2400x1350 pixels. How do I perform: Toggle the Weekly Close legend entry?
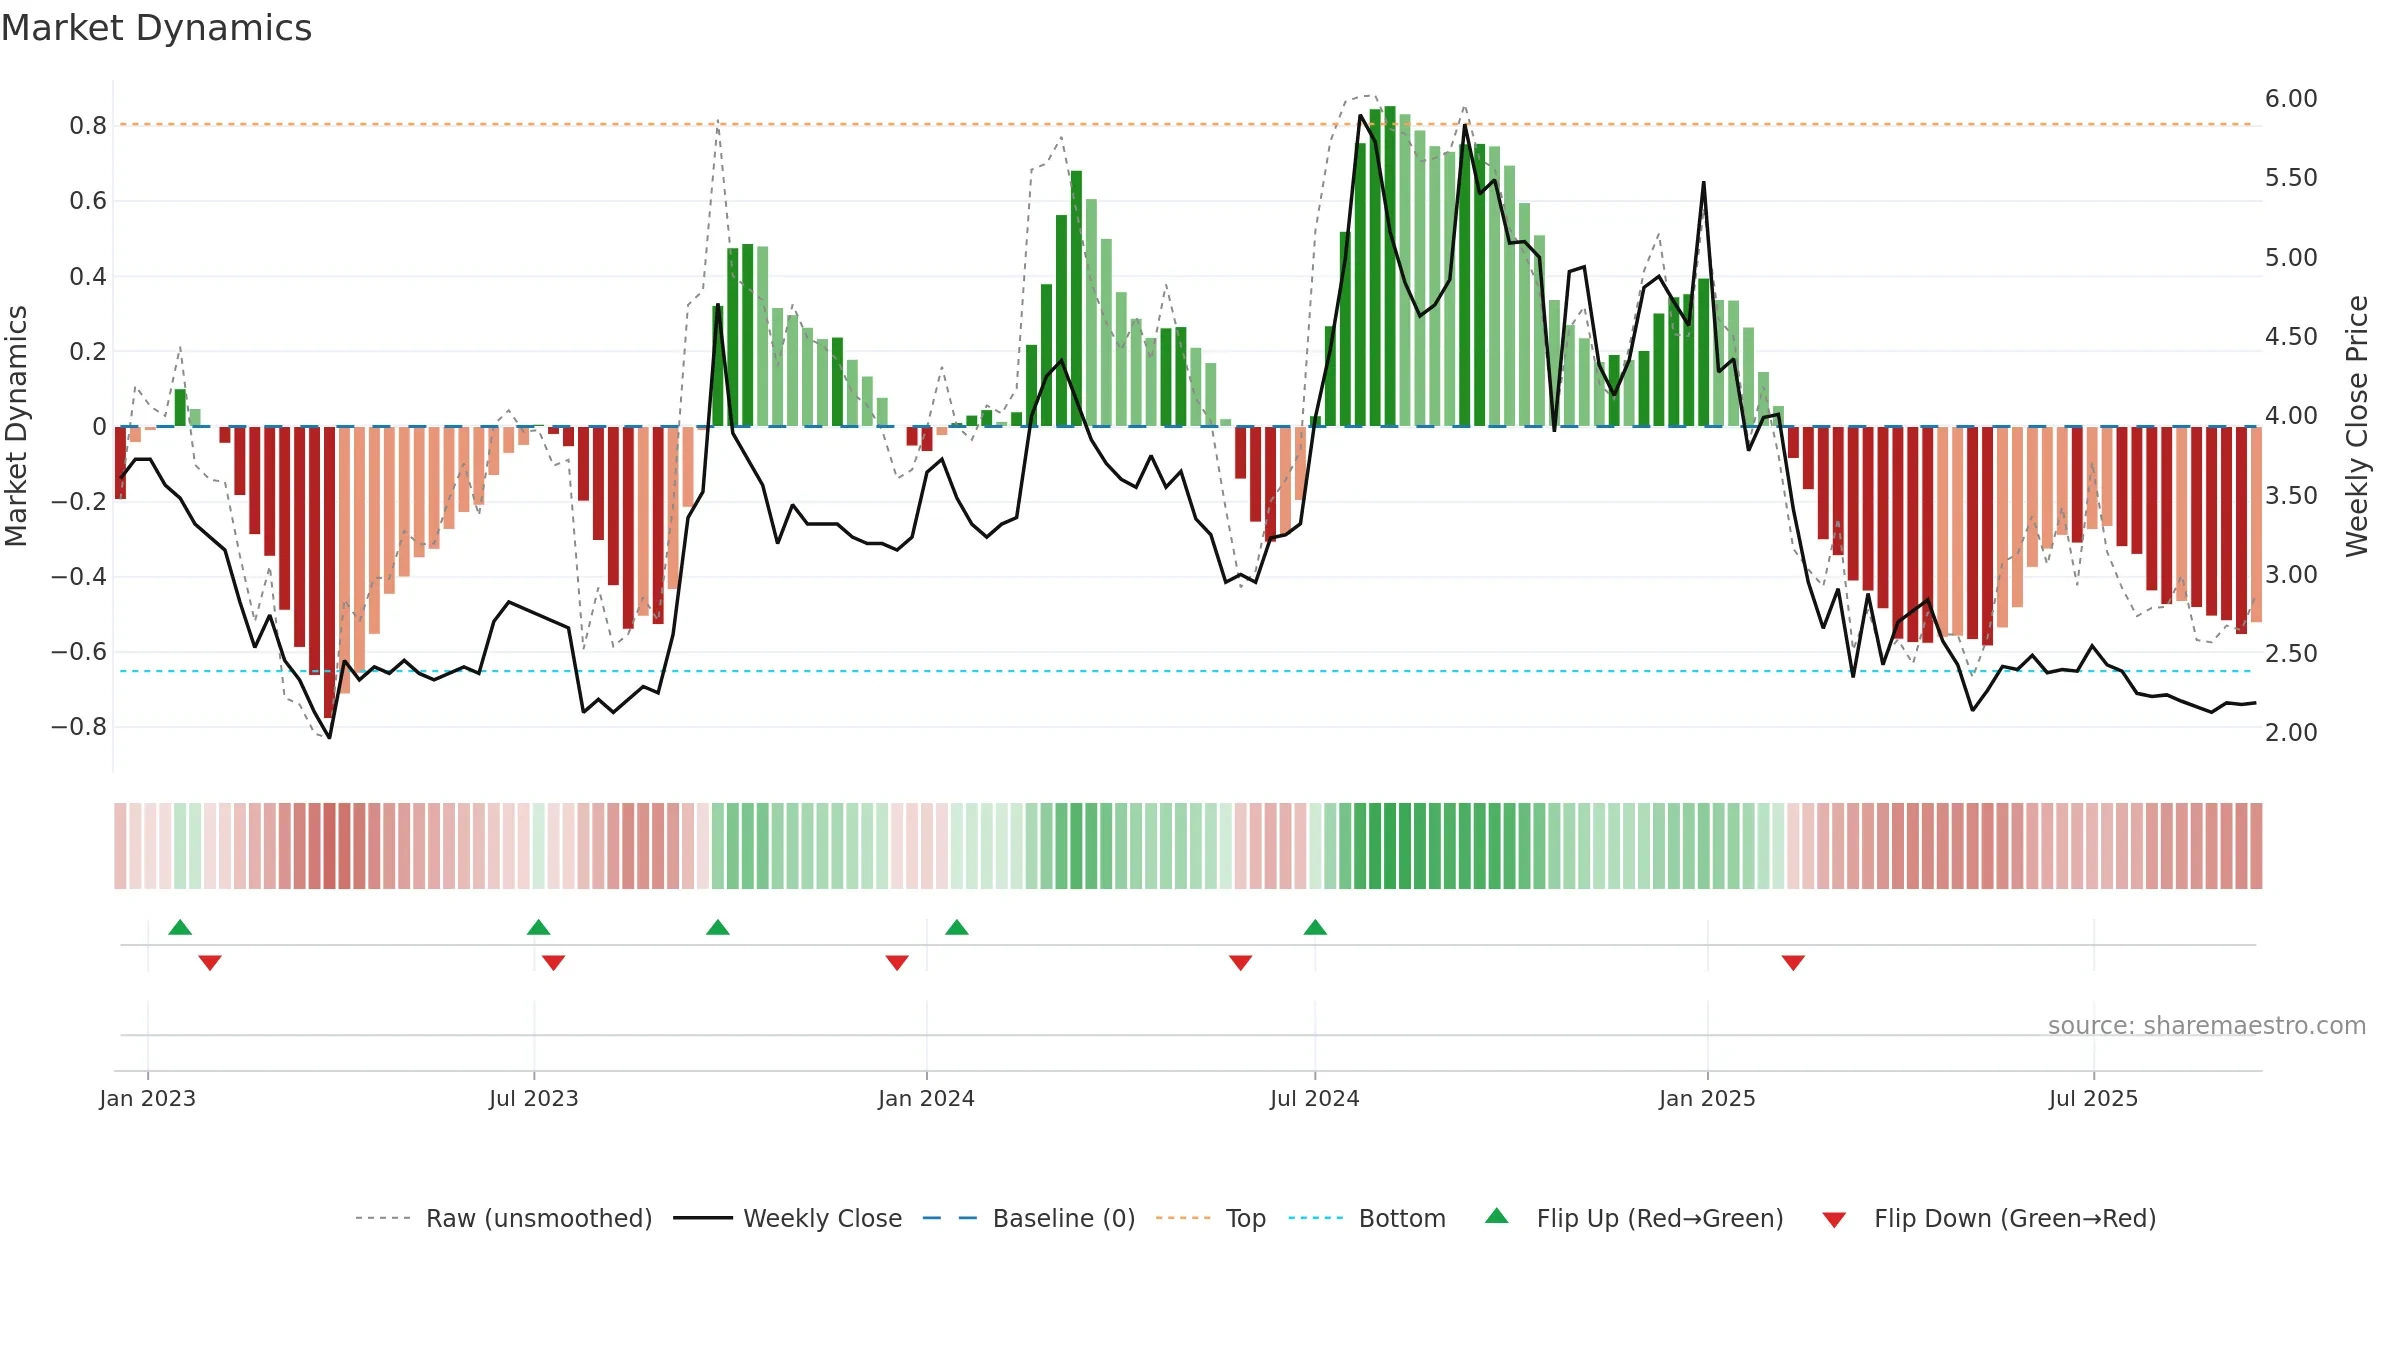[x=787, y=1218]
